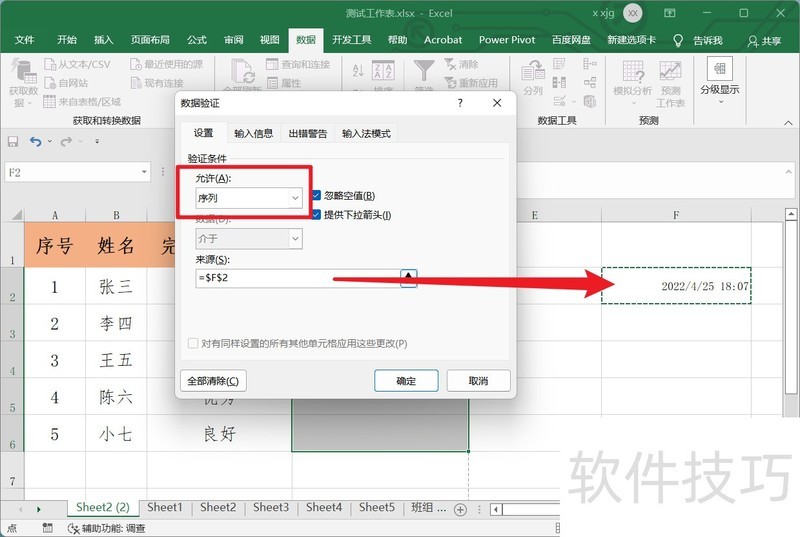The height and width of the screenshot is (537, 800).
Task: Switch to the Settings (设置) tab
Action: point(204,133)
